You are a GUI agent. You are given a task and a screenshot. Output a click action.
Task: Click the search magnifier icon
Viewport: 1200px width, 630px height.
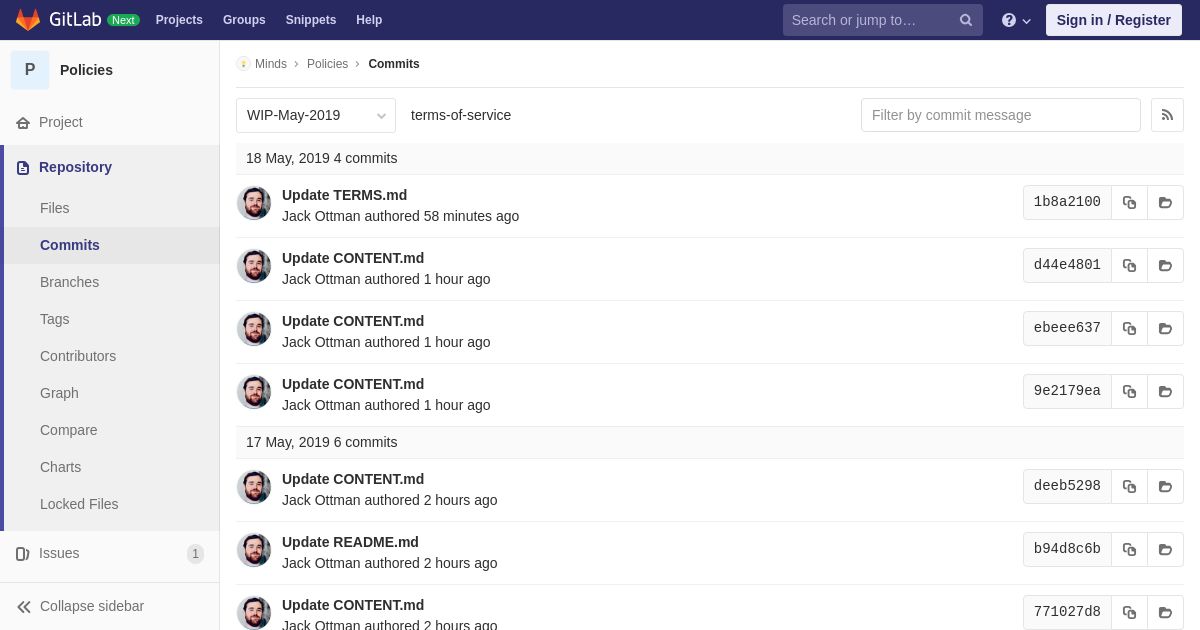point(966,20)
